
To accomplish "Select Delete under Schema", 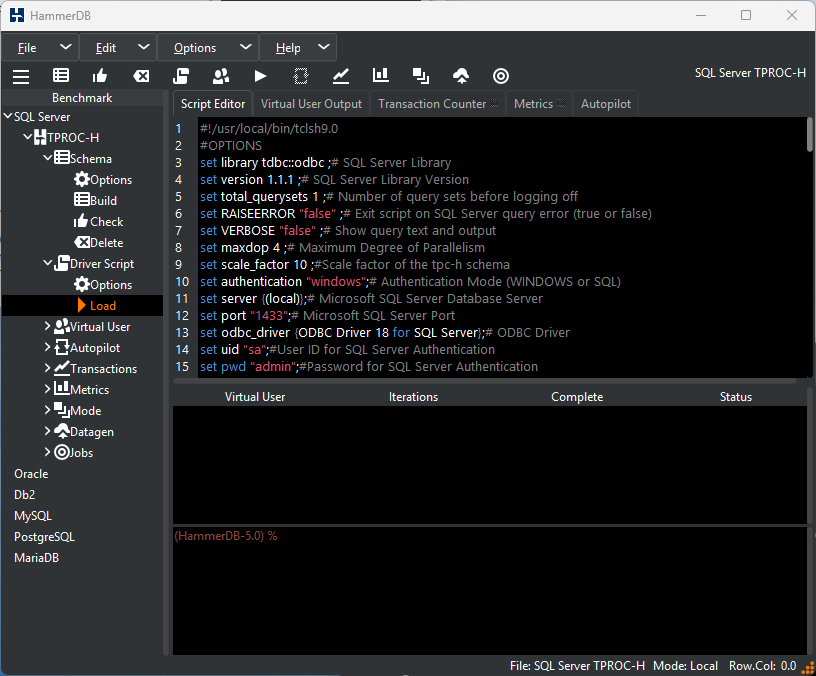I will [99, 243].
